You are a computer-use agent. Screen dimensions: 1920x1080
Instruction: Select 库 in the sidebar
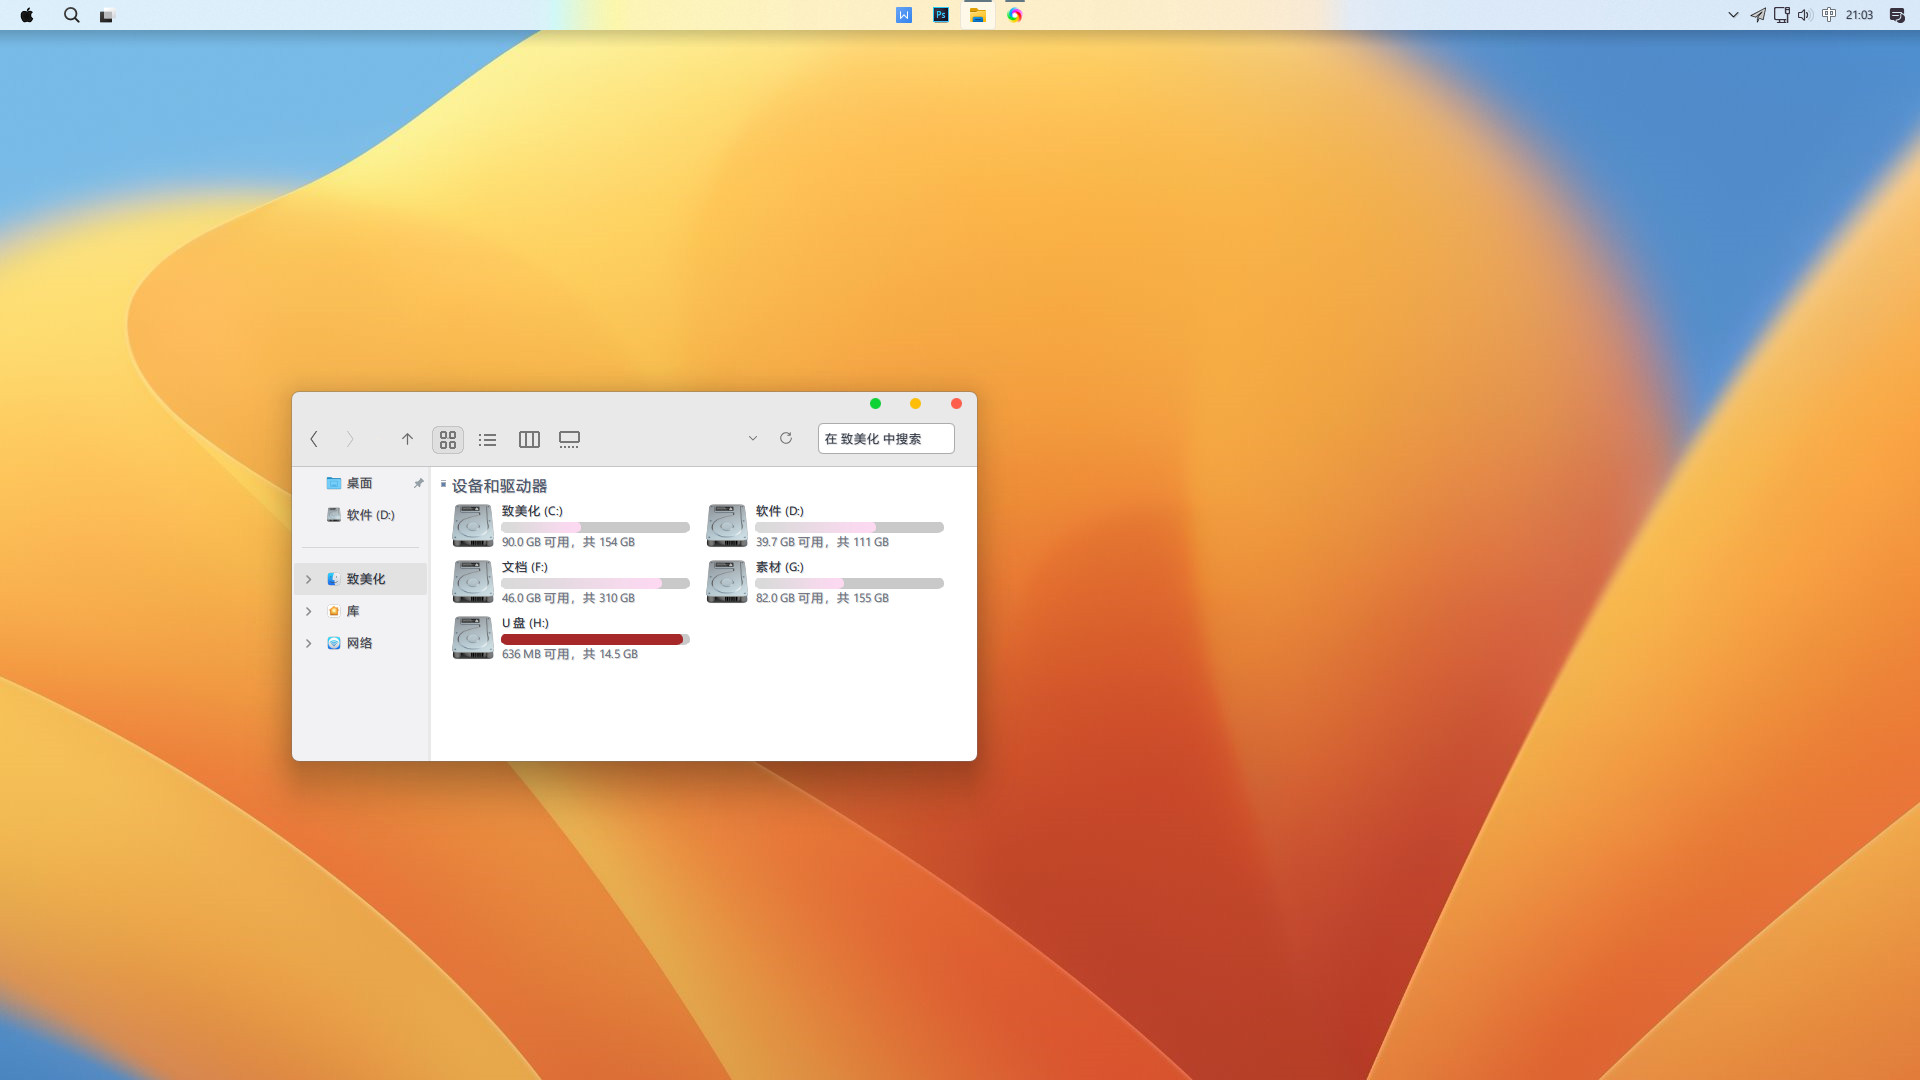click(355, 611)
